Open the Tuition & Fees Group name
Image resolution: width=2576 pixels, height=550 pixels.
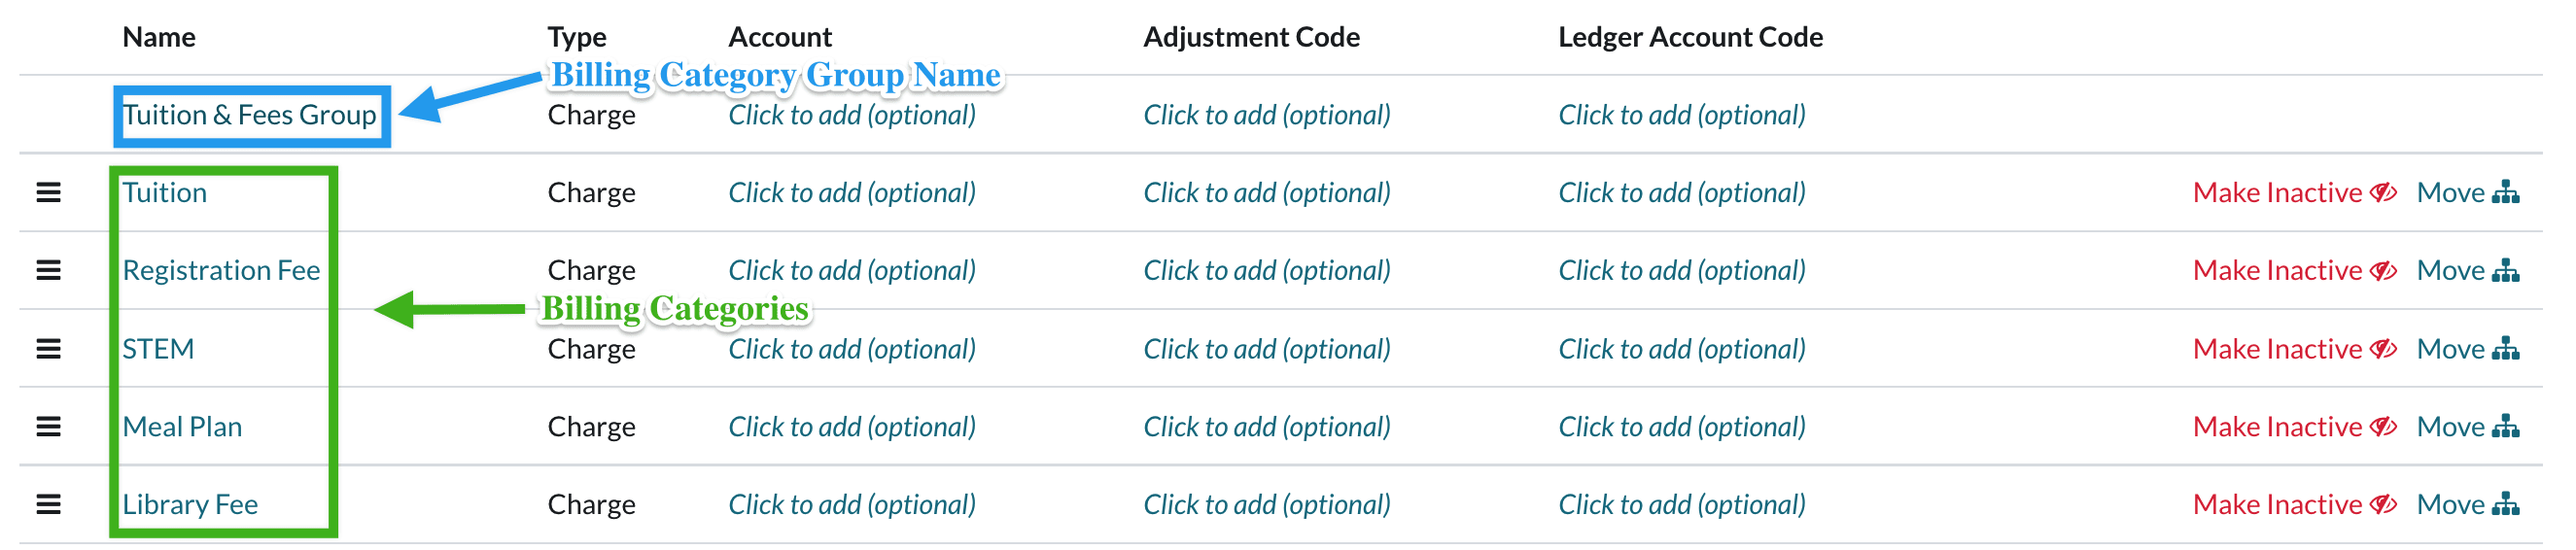[x=249, y=115]
